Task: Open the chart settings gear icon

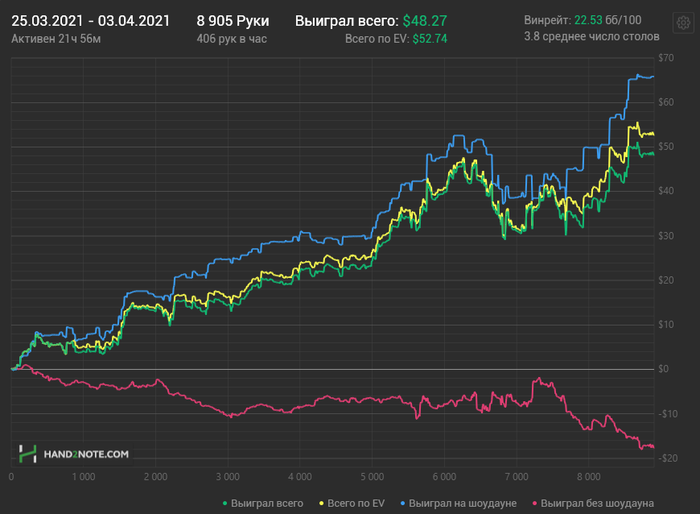Action: (x=683, y=22)
